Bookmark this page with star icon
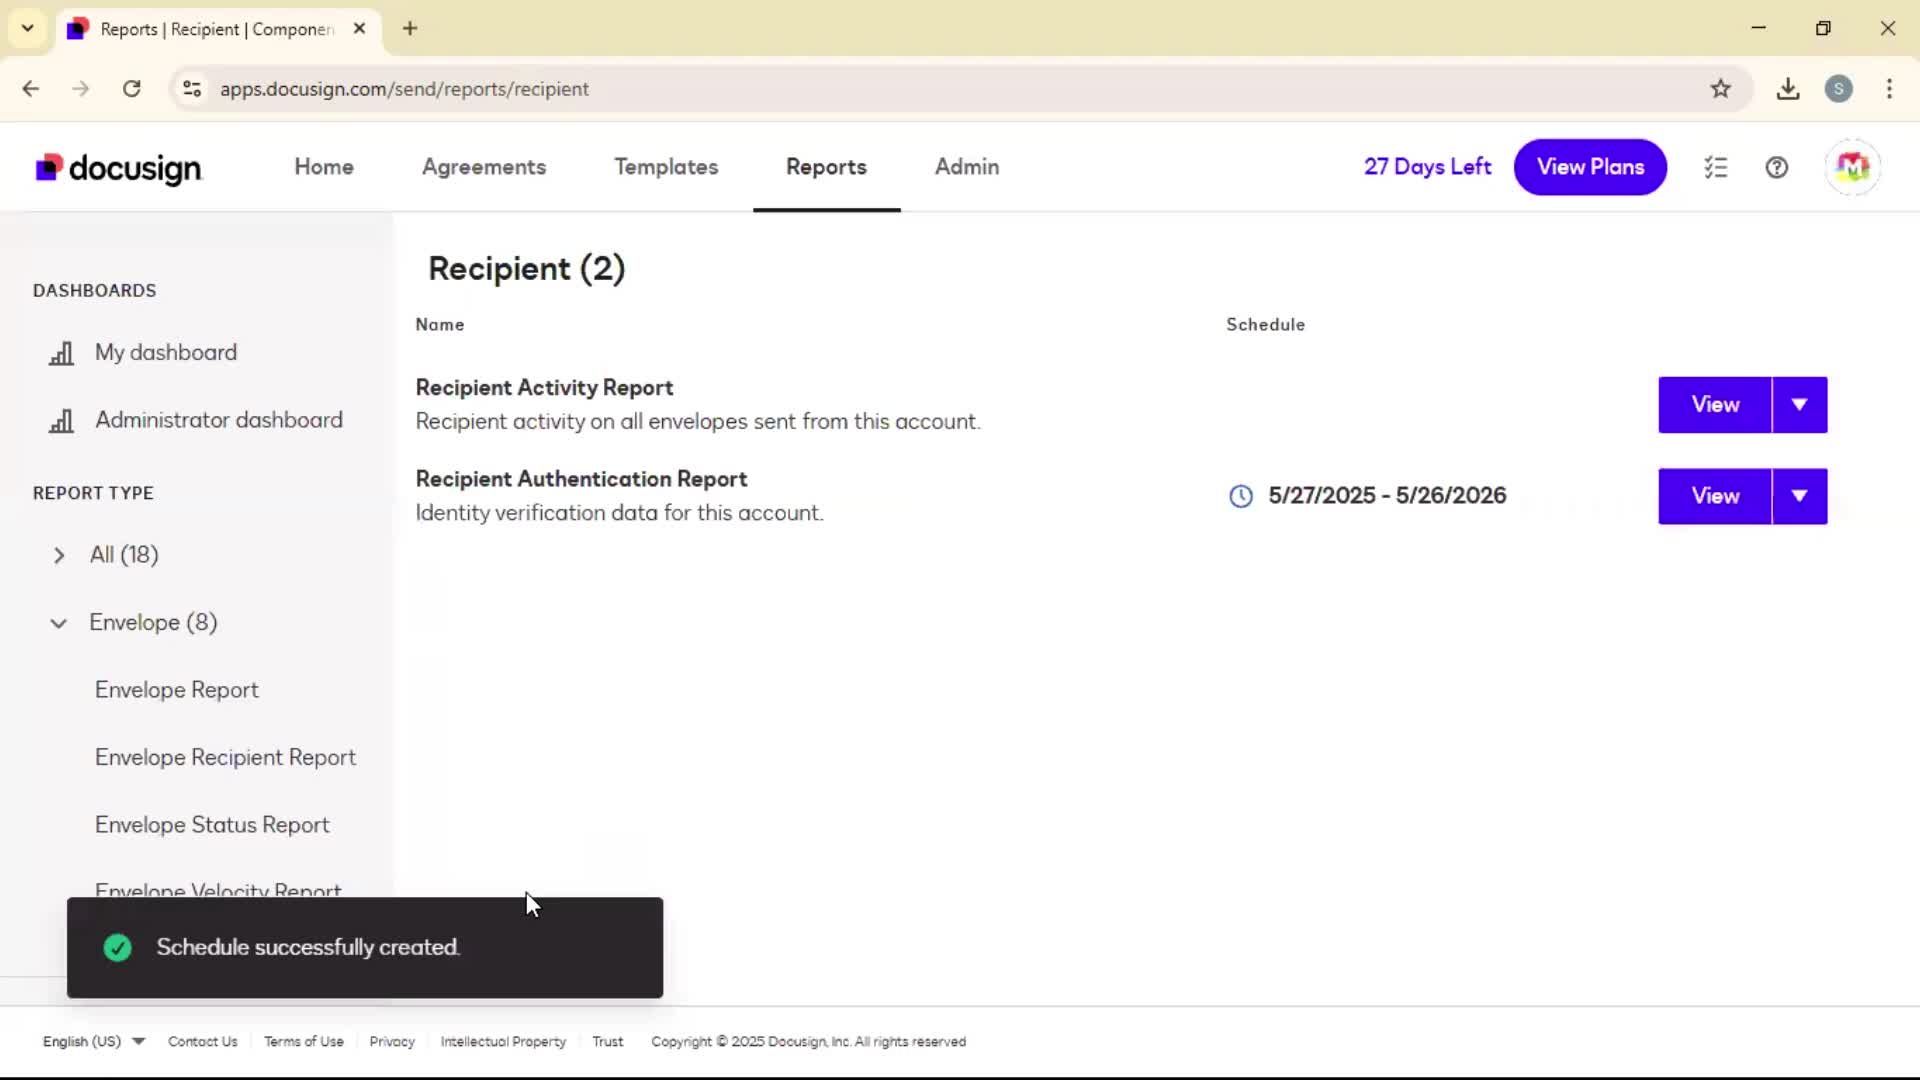Image resolution: width=1920 pixels, height=1080 pixels. point(1720,89)
